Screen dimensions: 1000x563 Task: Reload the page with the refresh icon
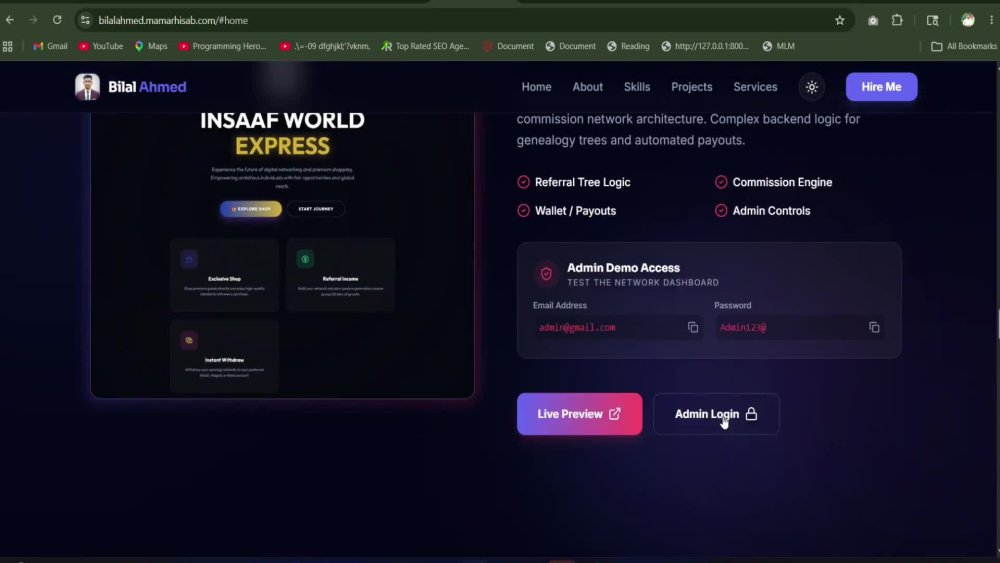pyautogui.click(x=57, y=20)
